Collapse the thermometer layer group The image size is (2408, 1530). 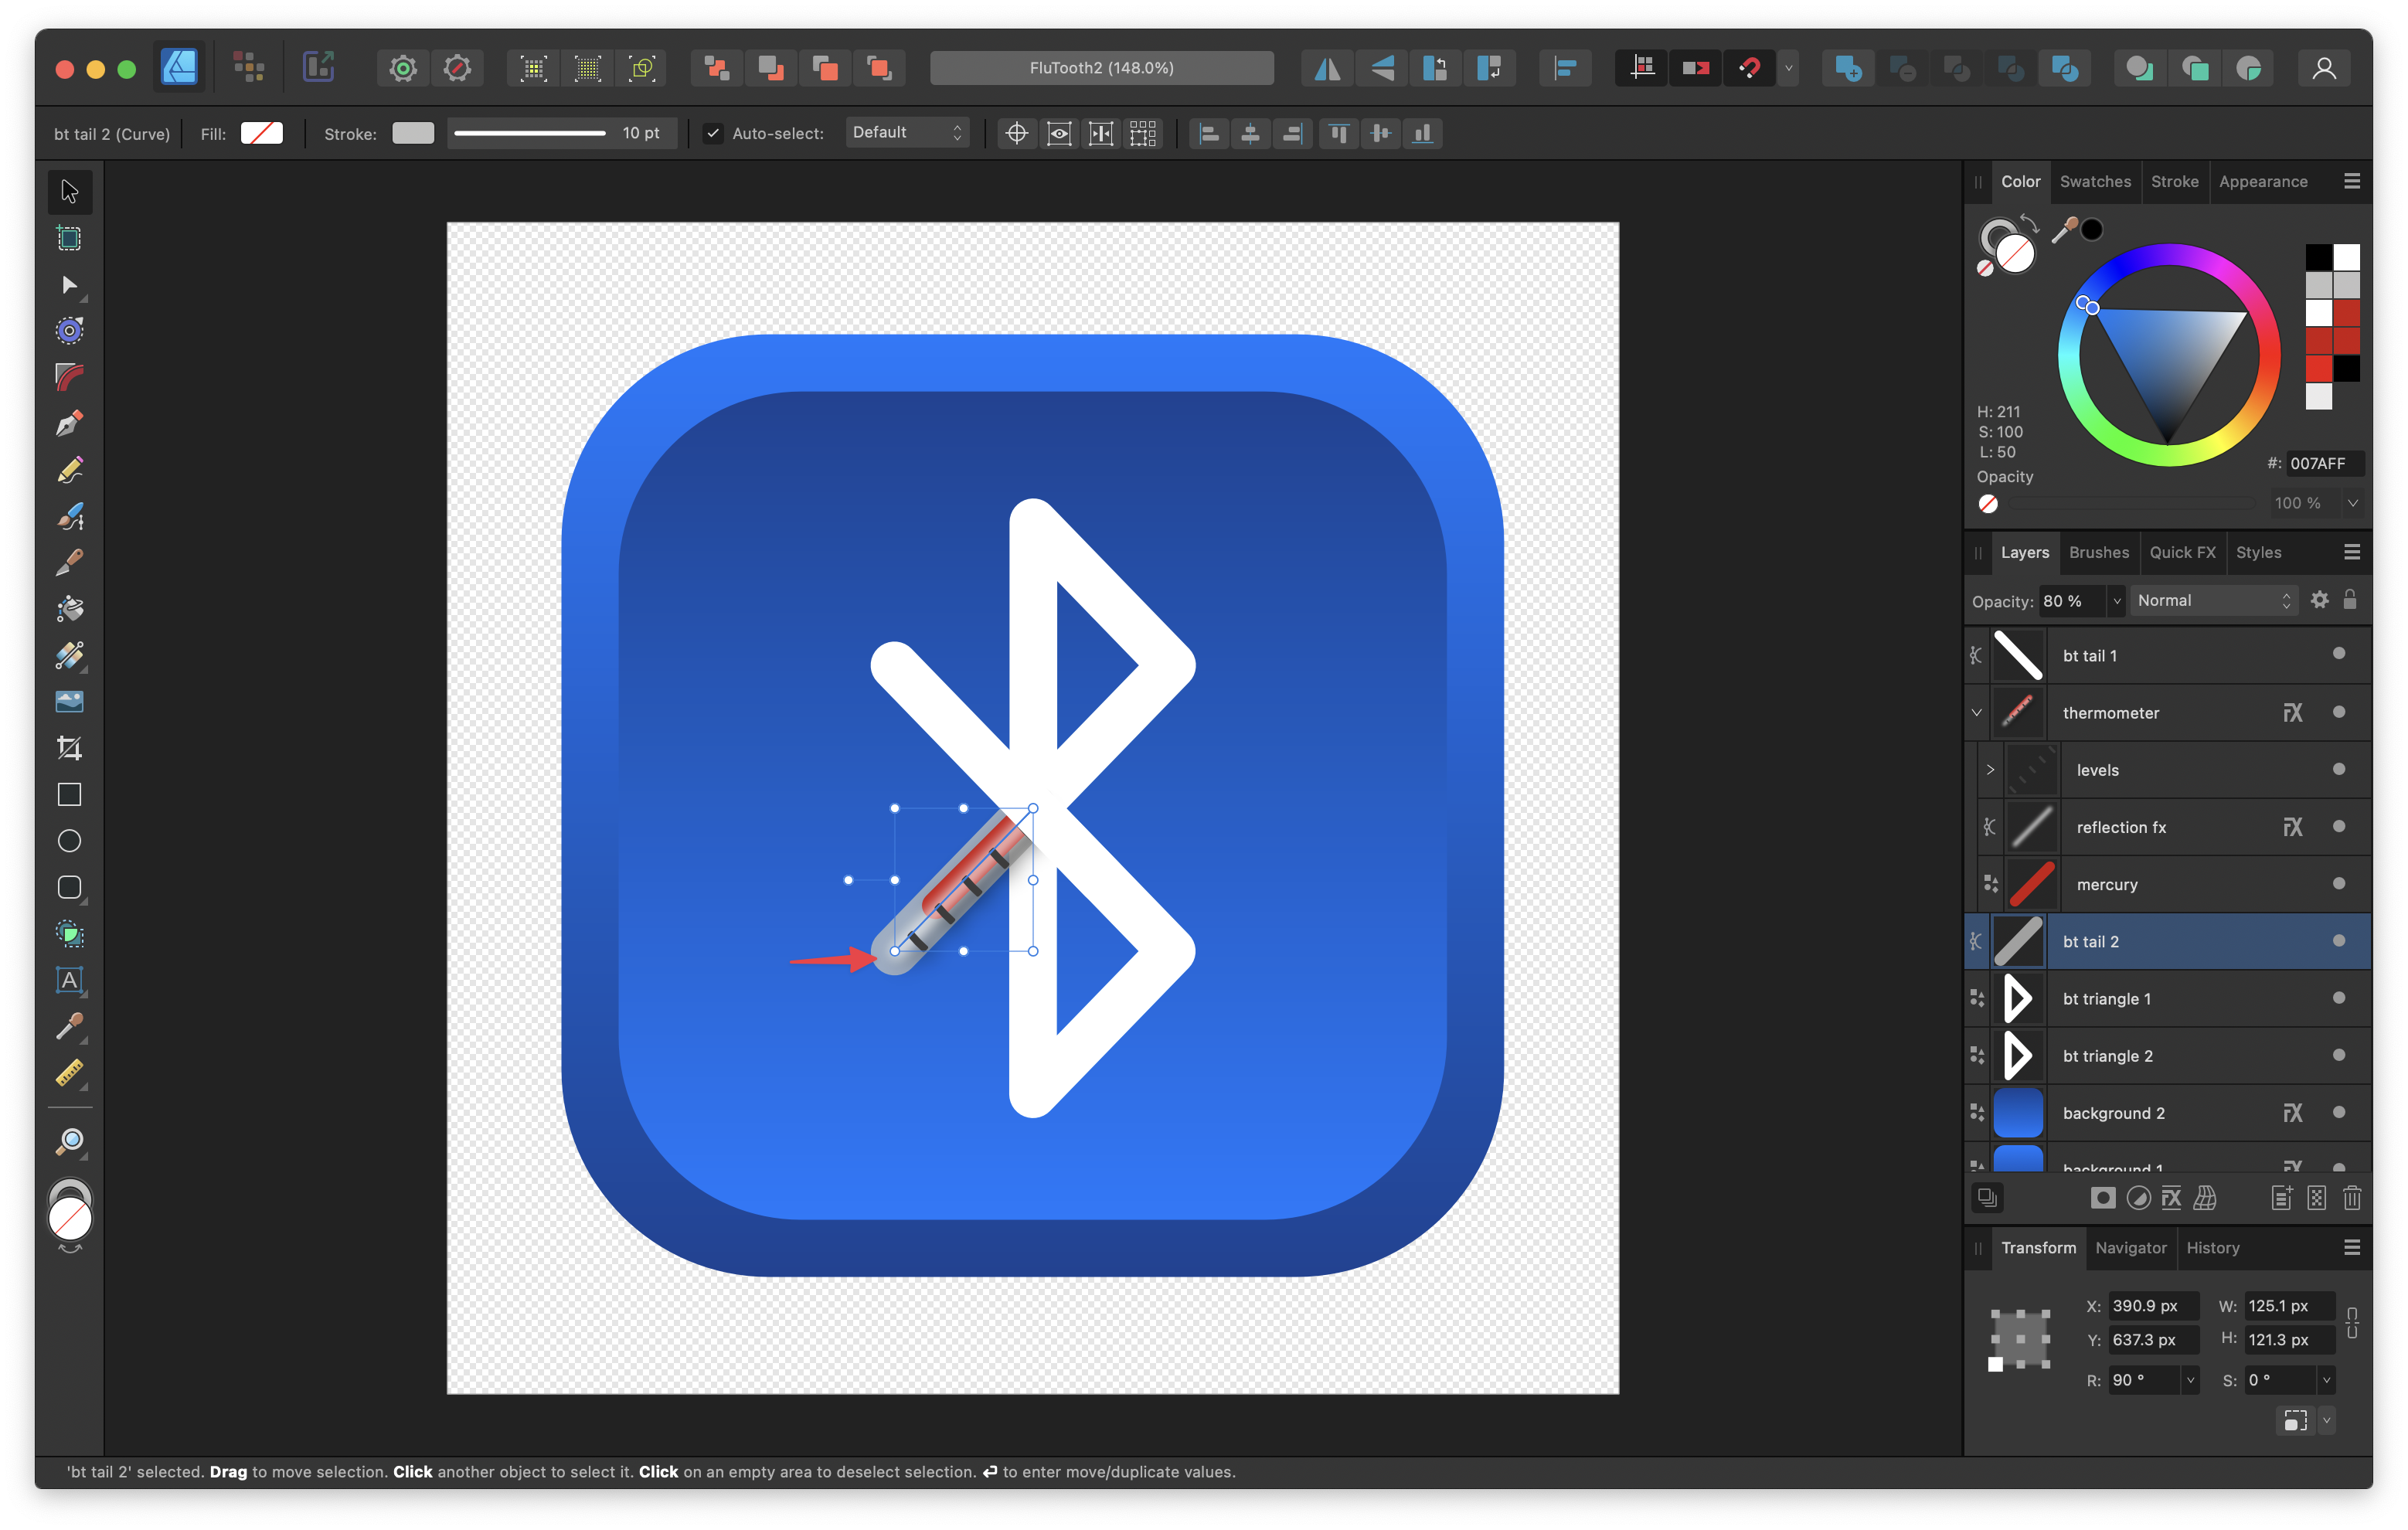tap(1977, 712)
